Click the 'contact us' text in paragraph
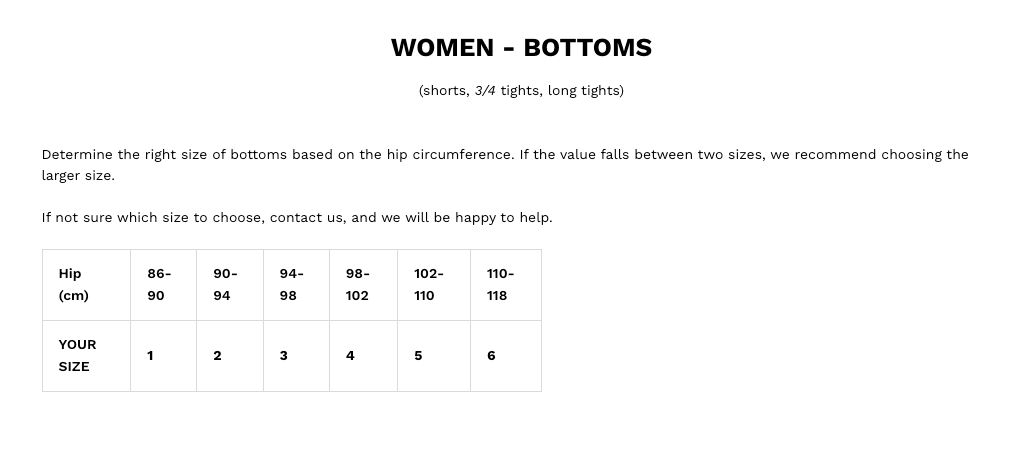Image resolution: width=1014 pixels, height=468 pixels. 307,218
